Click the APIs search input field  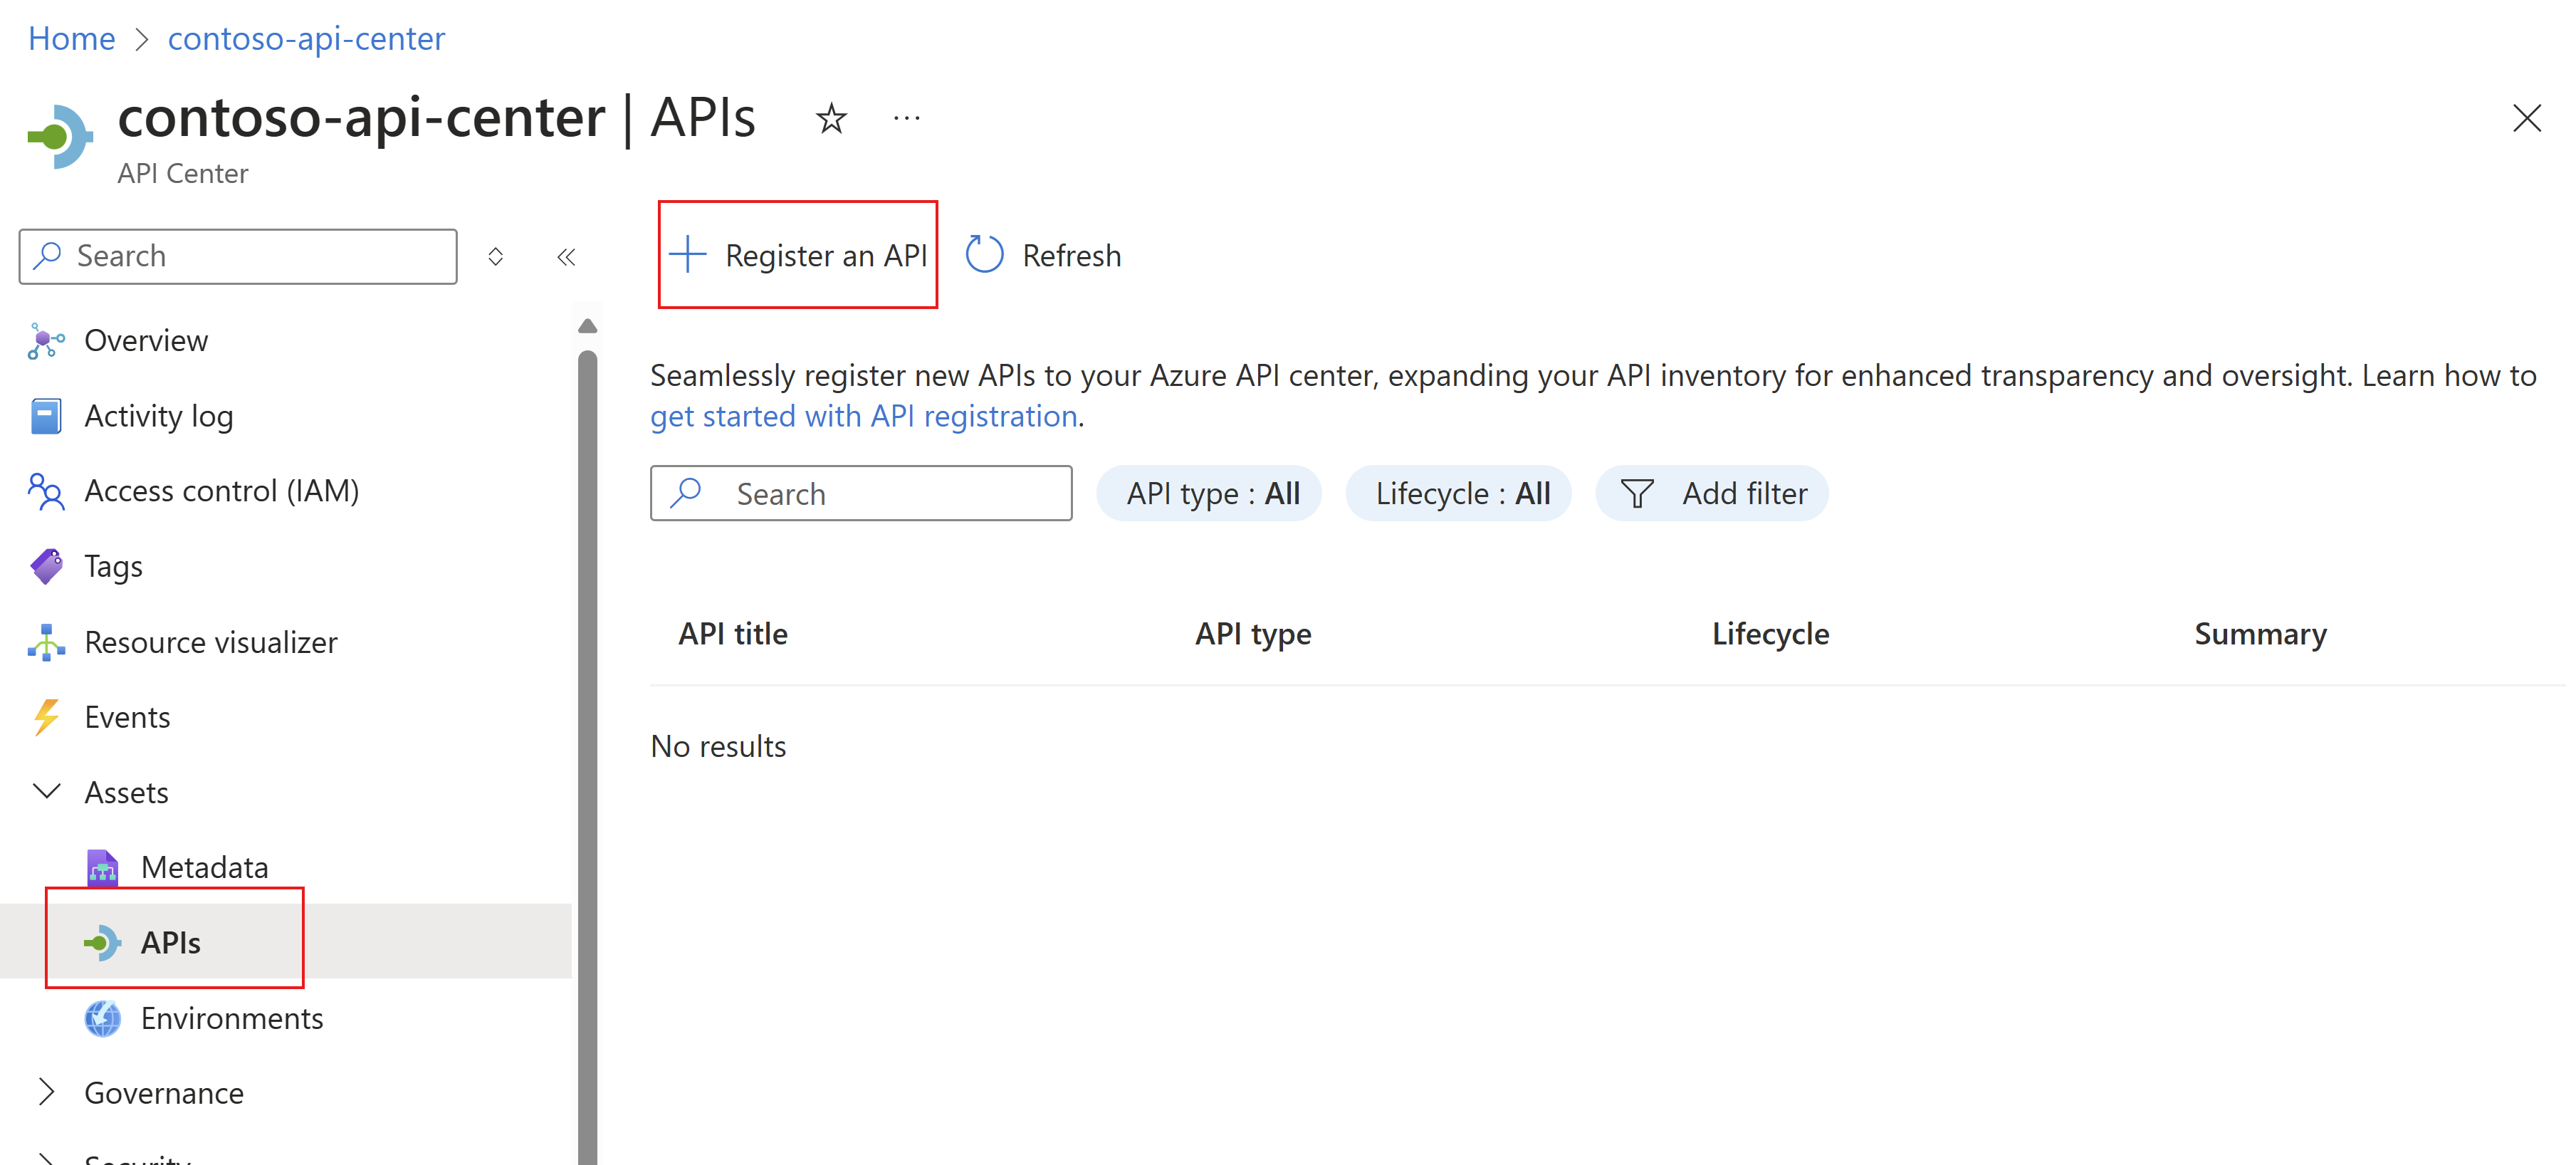[862, 491]
